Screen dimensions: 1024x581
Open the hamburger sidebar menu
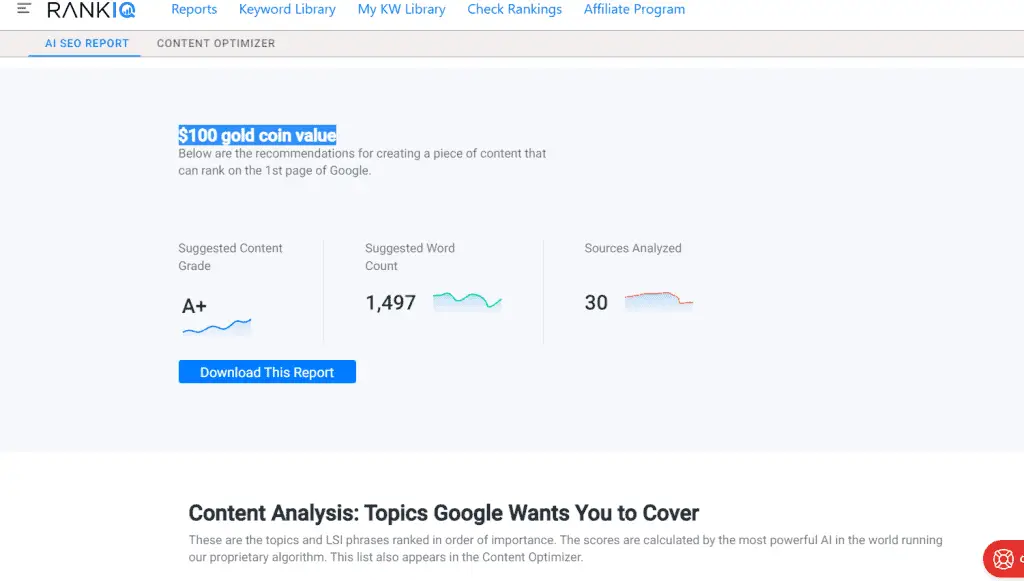[x=24, y=9]
